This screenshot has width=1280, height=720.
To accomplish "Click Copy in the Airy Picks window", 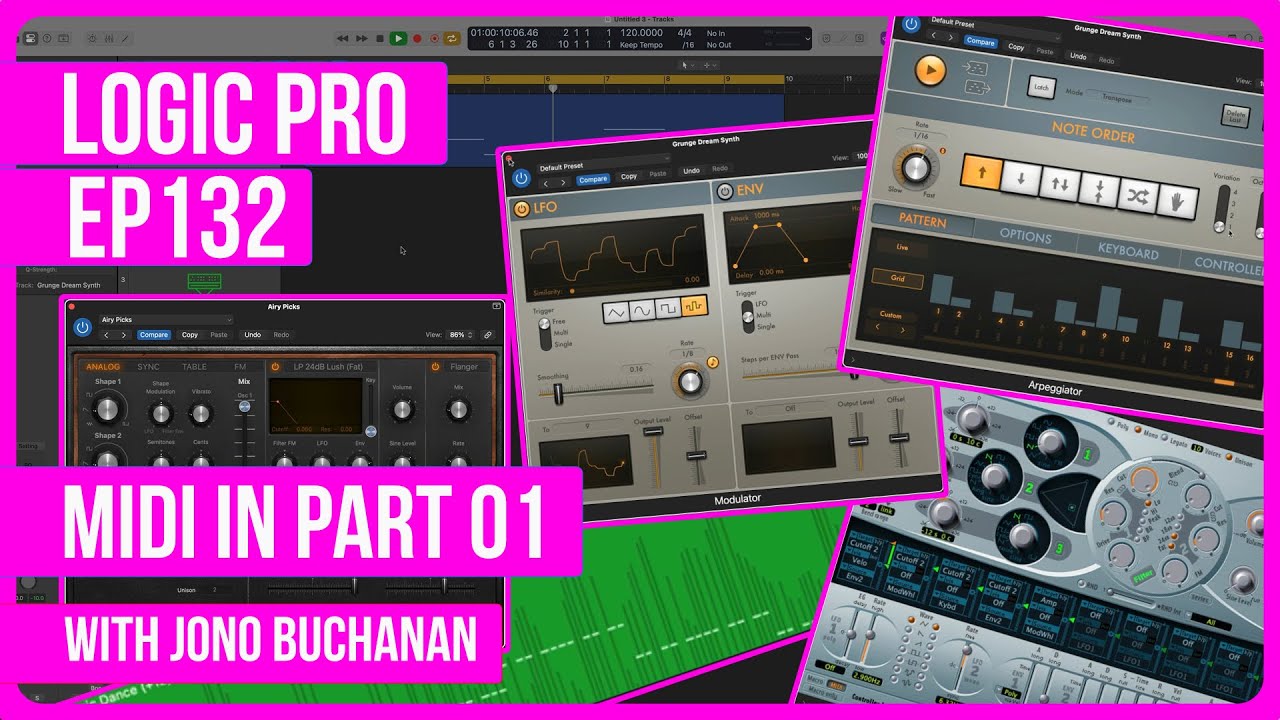I will tap(189, 335).
